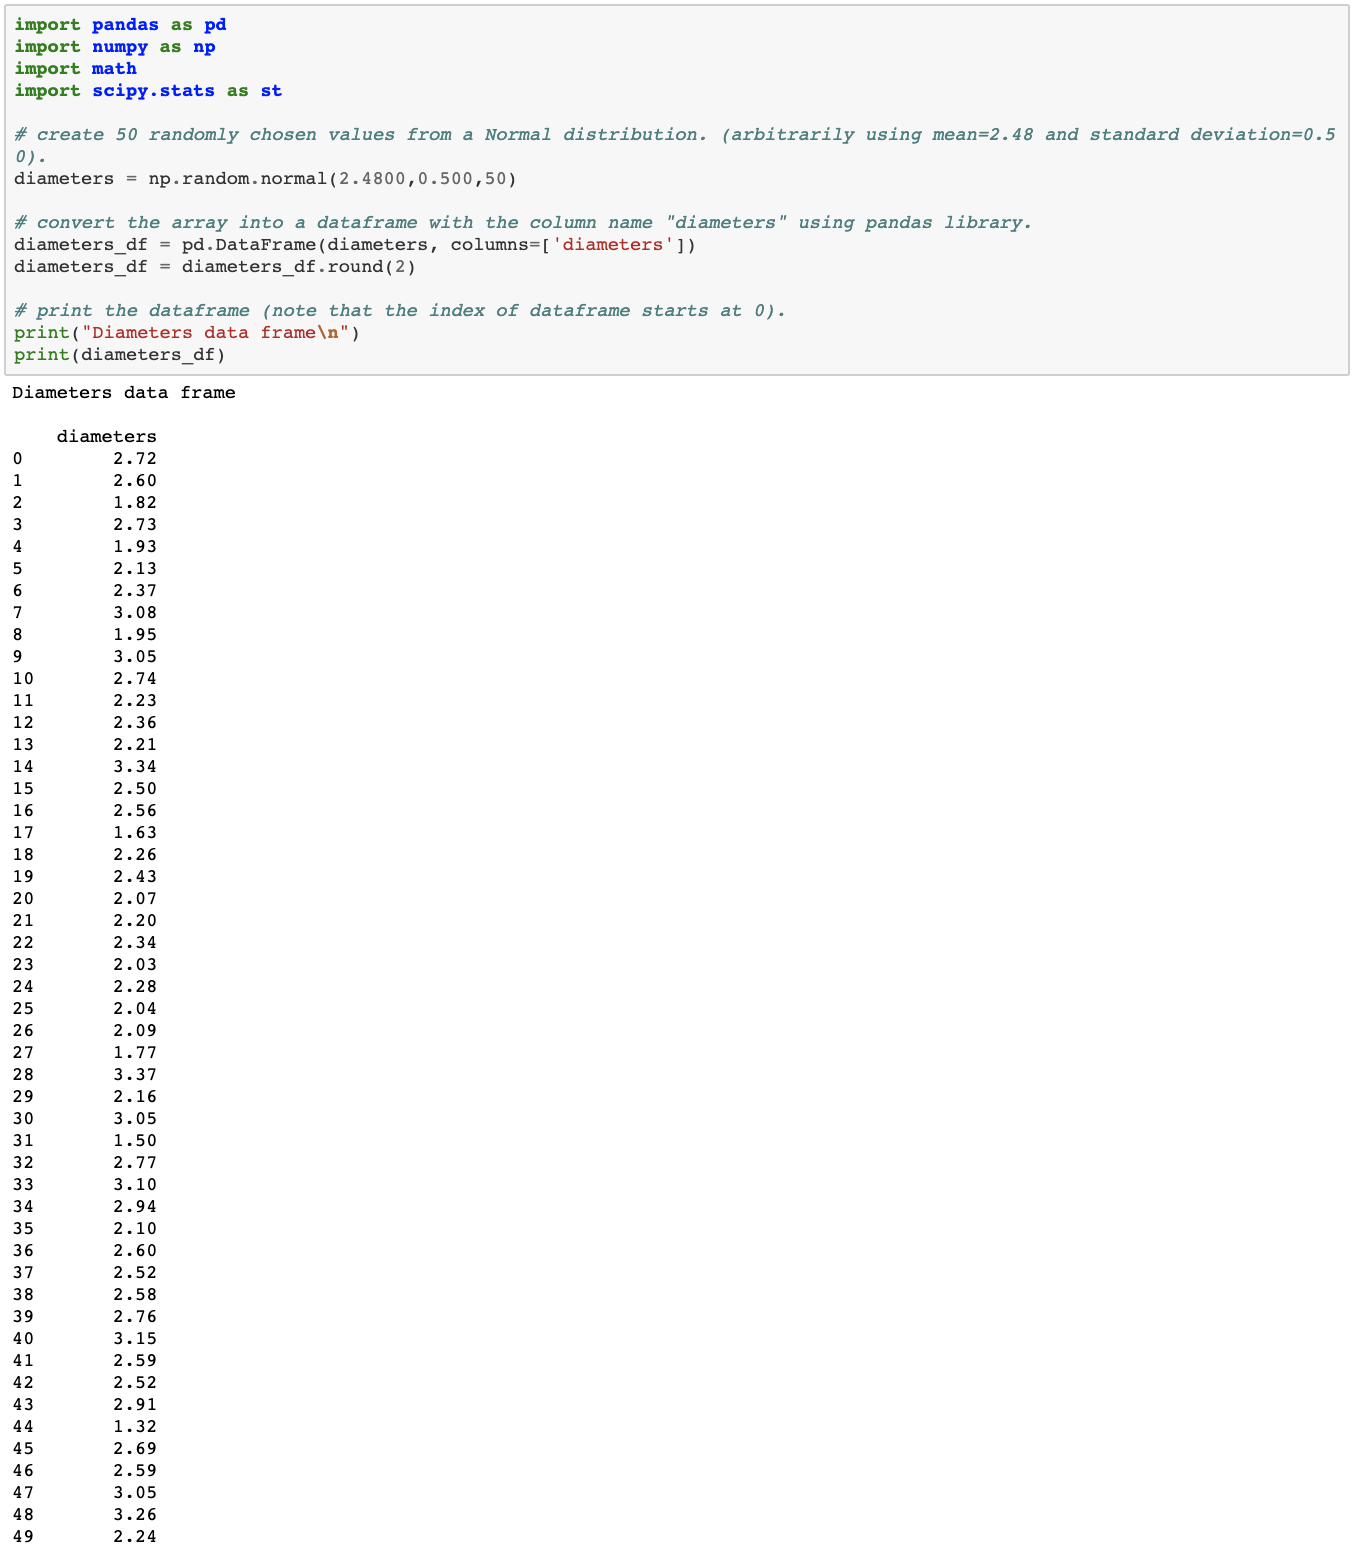Click value 1.63 in row 17

click(x=135, y=833)
